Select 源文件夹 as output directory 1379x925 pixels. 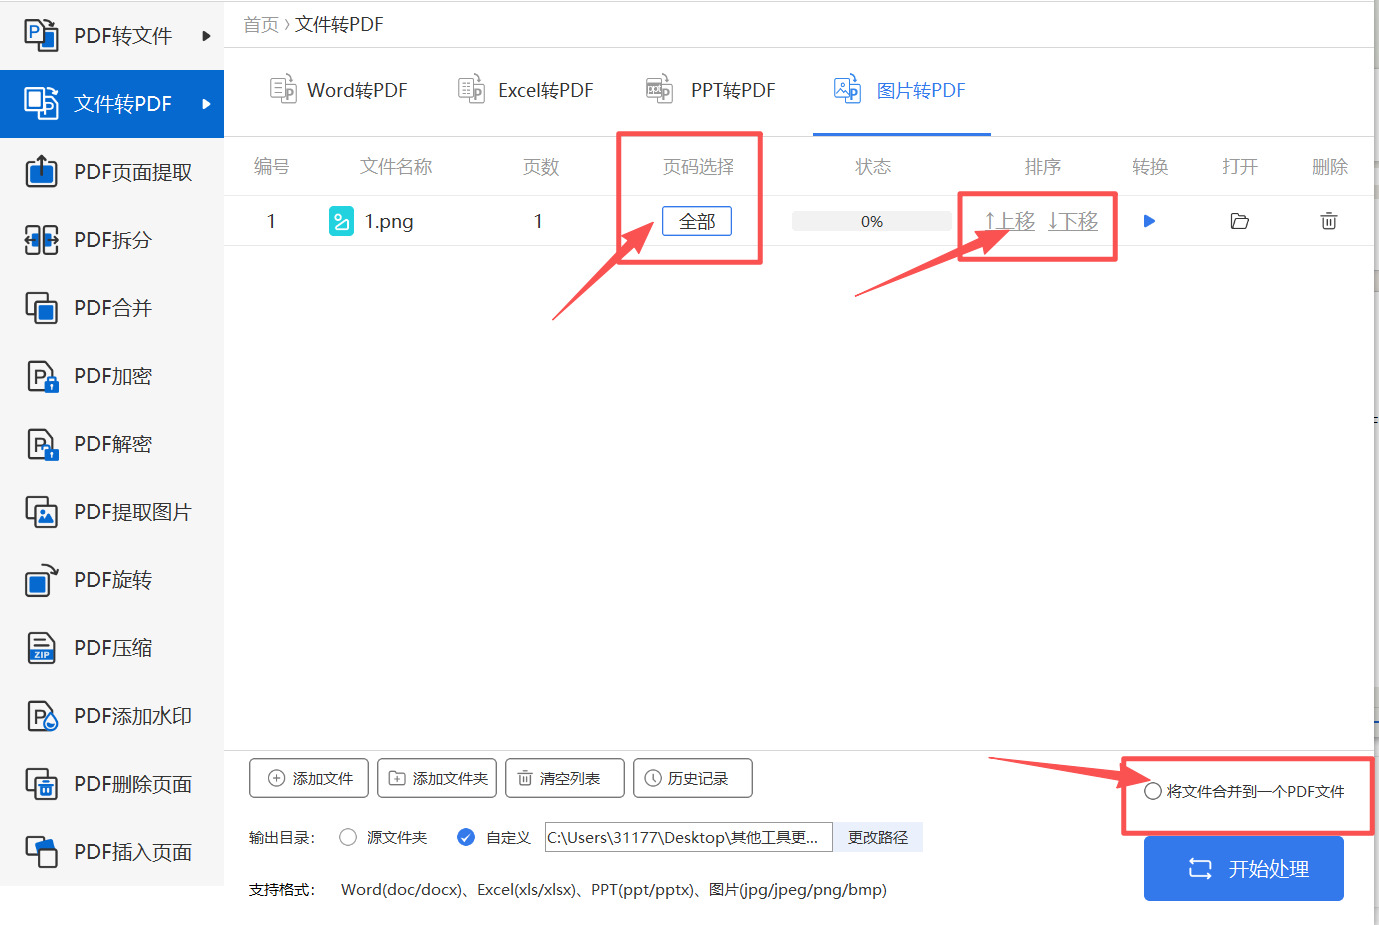pos(347,837)
